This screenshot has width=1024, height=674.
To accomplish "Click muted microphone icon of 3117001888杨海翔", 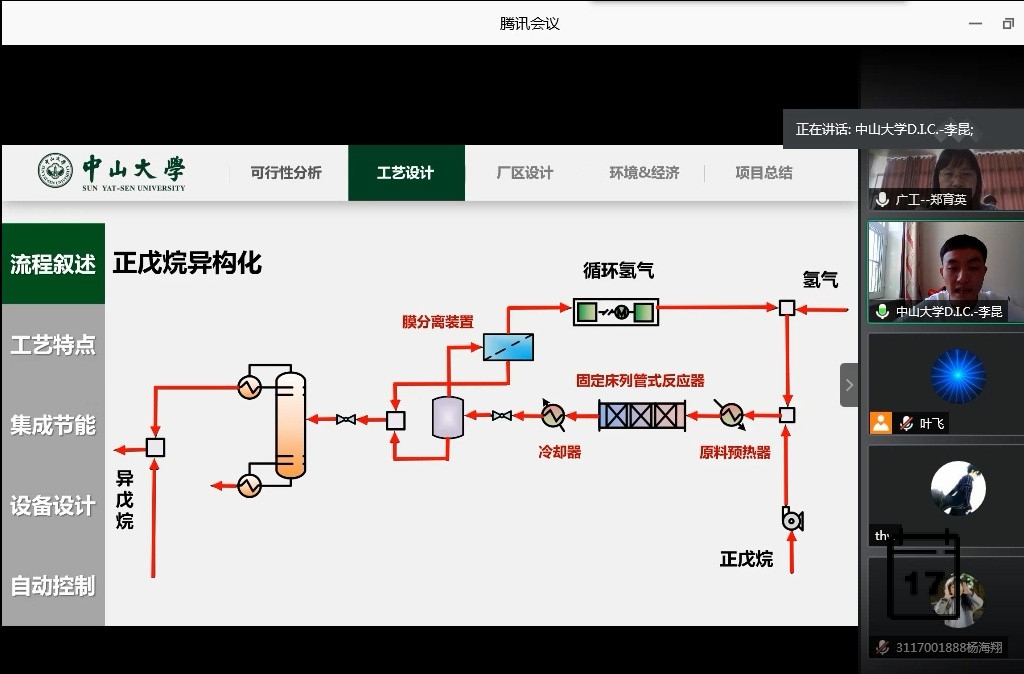I will (x=882, y=647).
